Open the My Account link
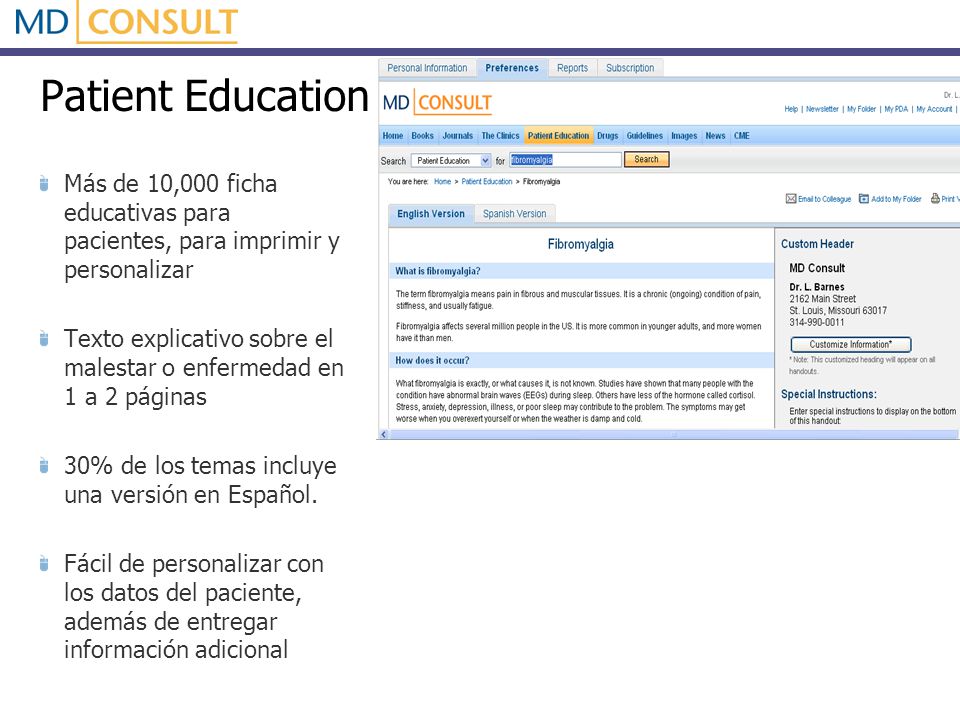Image resolution: width=960 pixels, height=720 pixels. [x=934, y=109]
